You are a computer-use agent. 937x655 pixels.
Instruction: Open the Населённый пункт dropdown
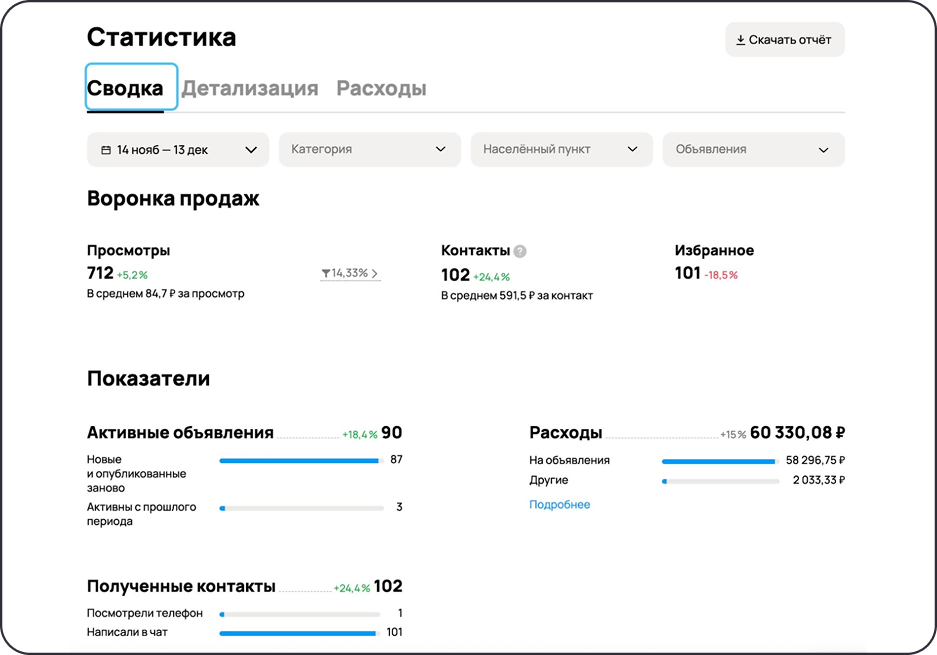pyautogui.click(x=561, y=149)
